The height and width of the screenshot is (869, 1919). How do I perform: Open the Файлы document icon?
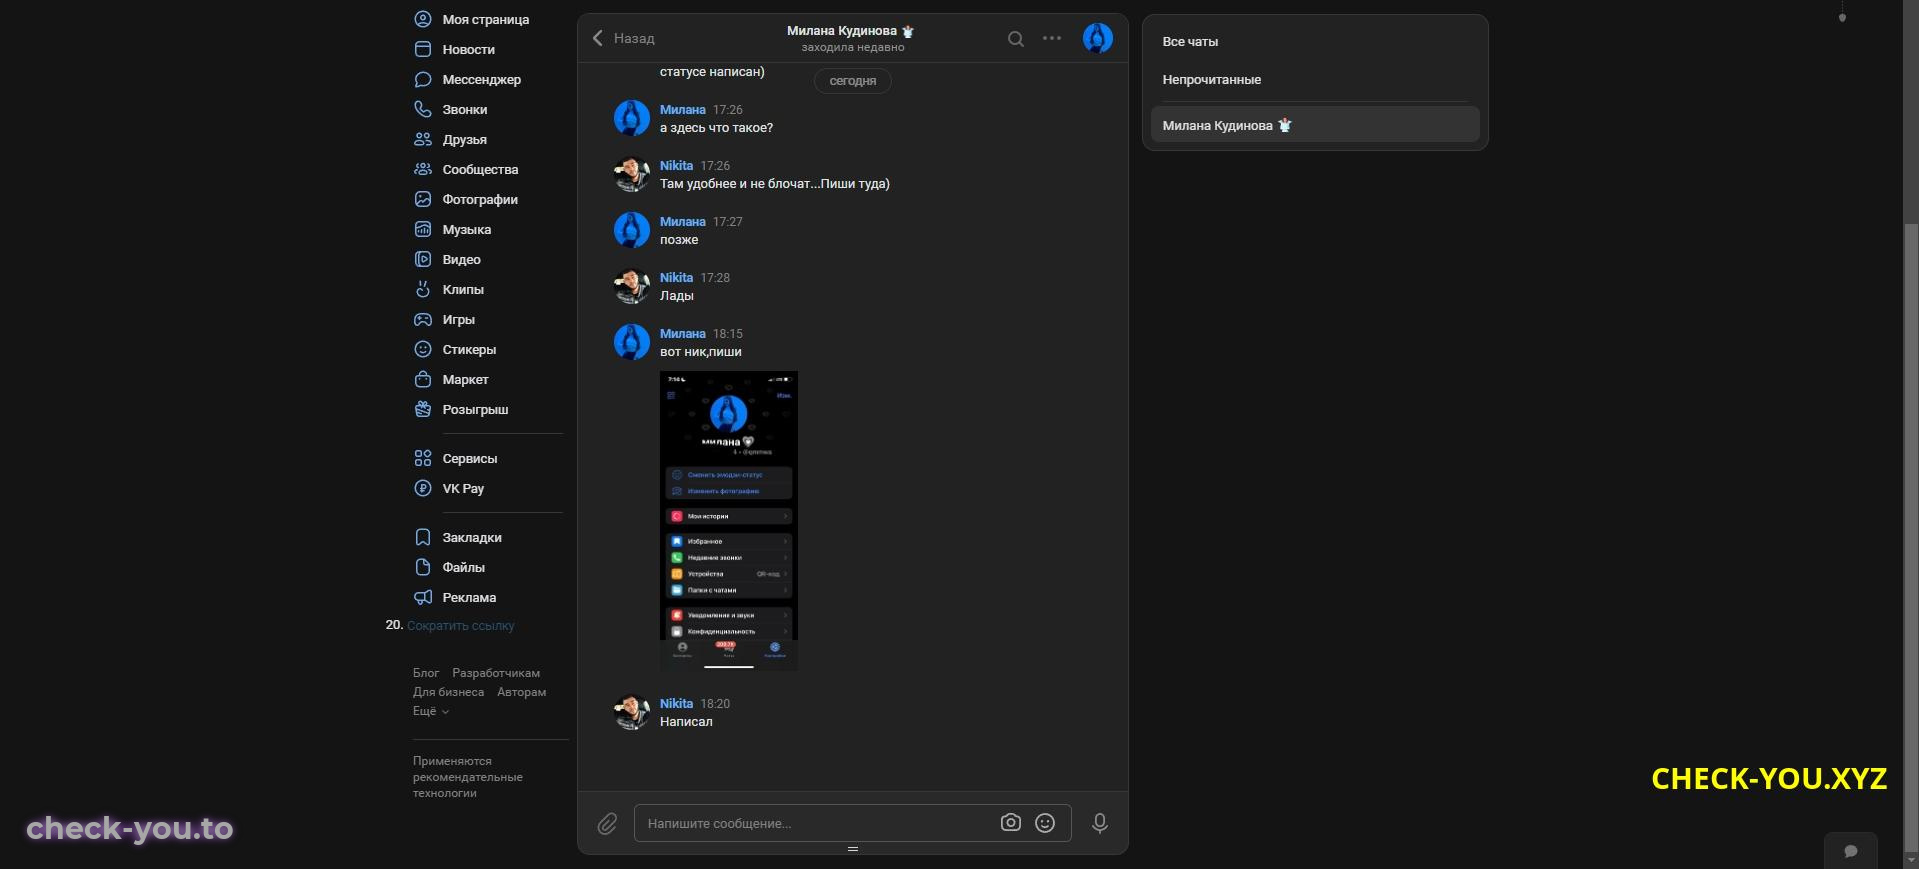pos(423,567)
